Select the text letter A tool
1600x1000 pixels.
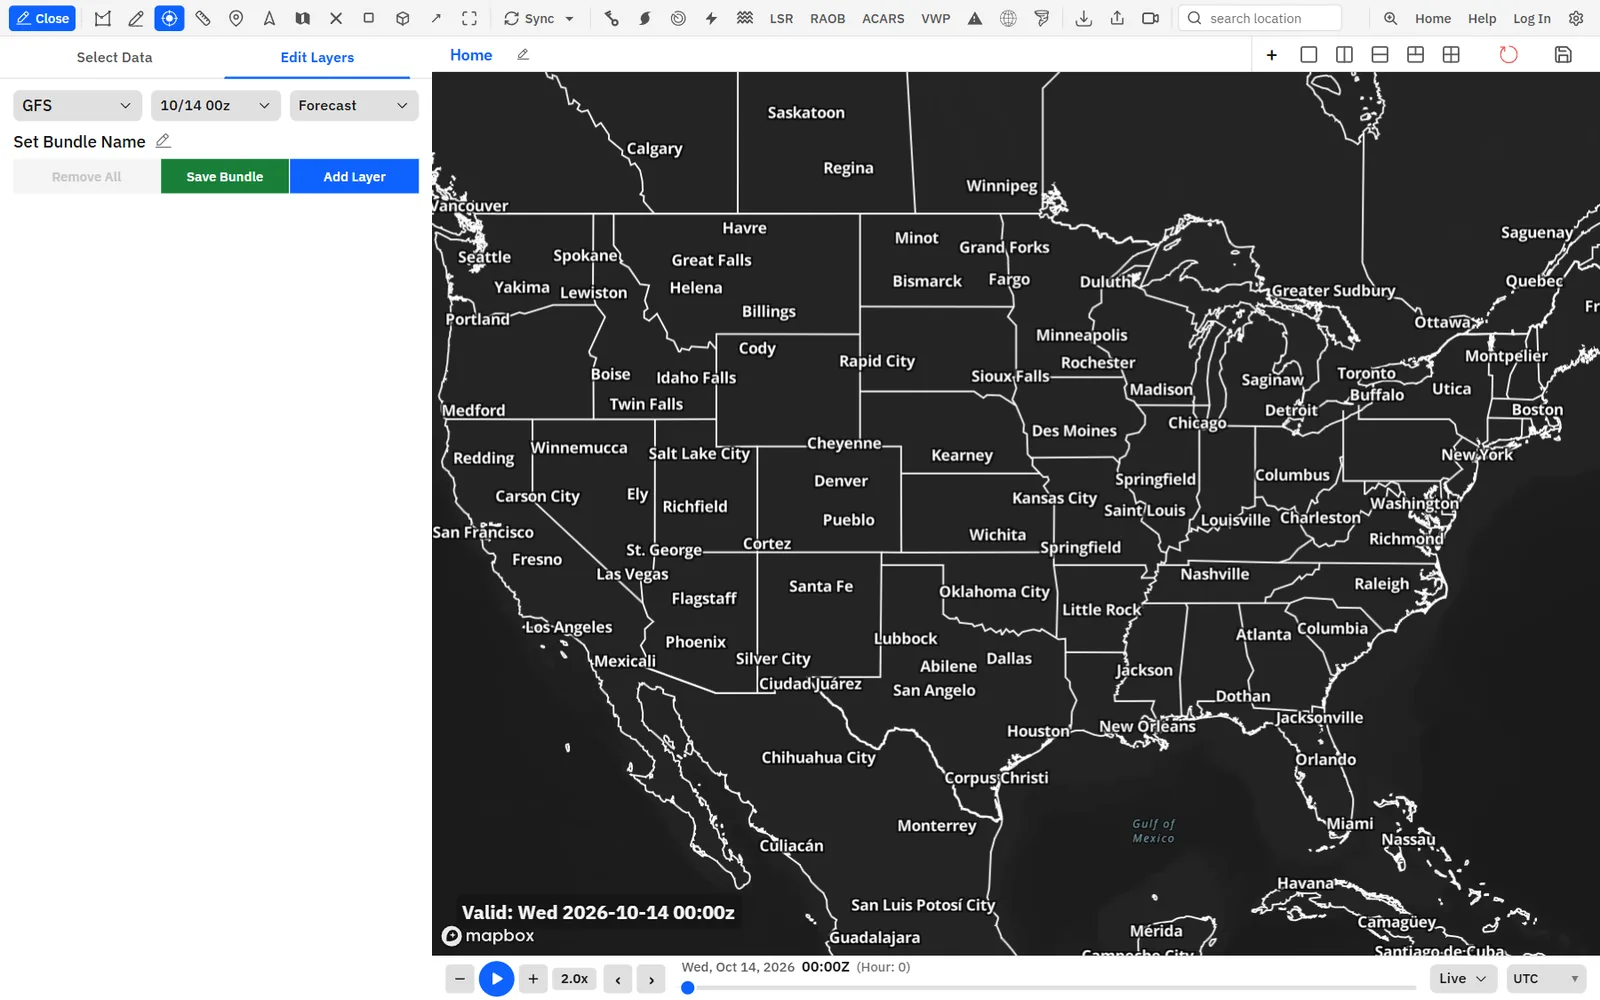269,18
